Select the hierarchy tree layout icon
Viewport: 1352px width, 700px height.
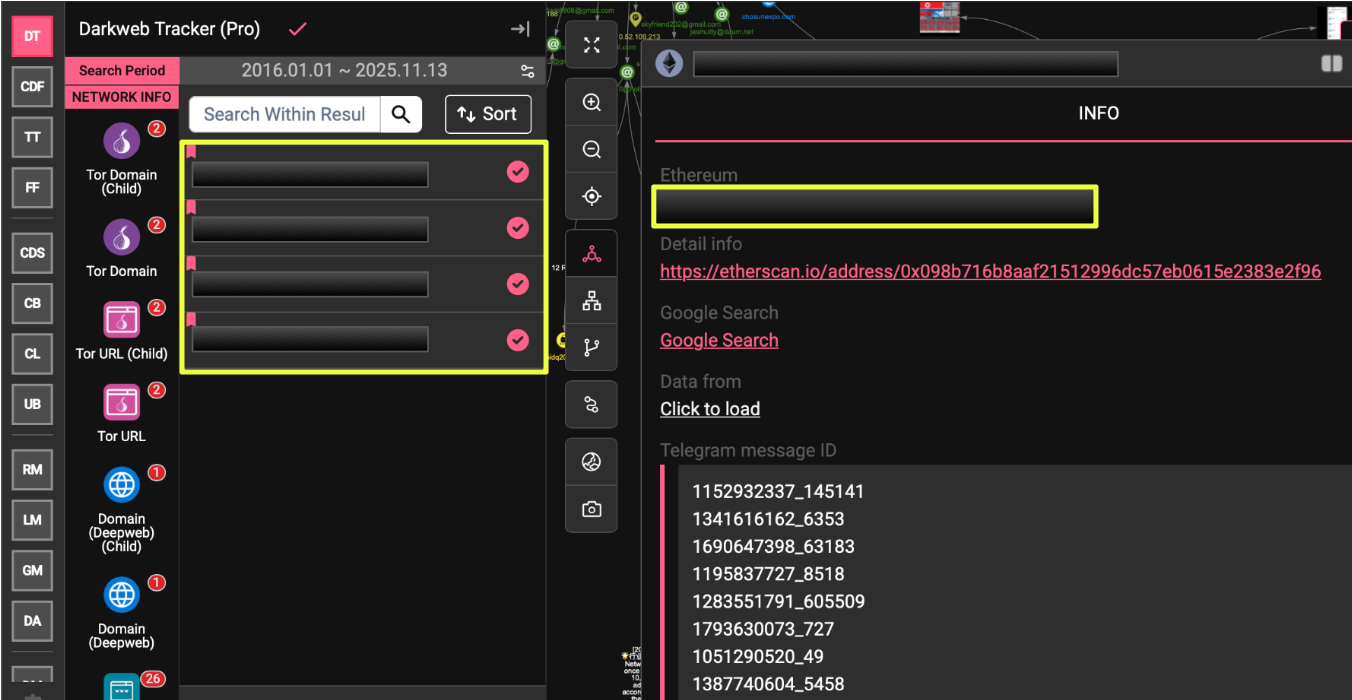click(x=591, y=301)
